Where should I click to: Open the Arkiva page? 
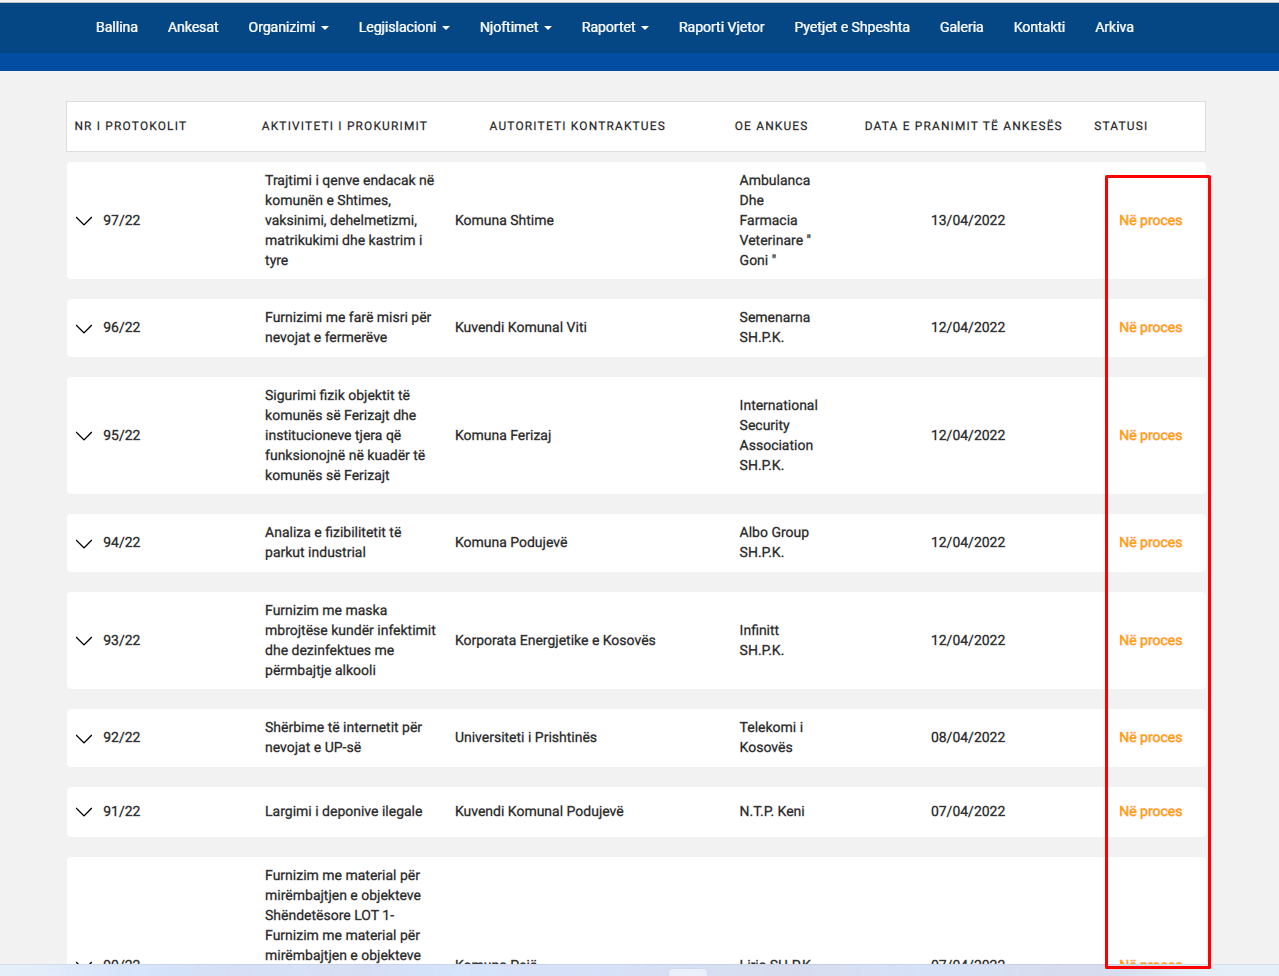pos(1114,27)
